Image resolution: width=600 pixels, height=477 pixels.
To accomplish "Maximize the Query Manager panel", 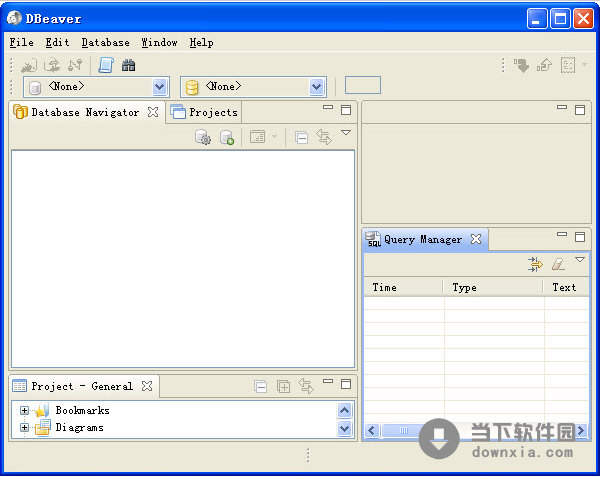I will pos(580,237).
